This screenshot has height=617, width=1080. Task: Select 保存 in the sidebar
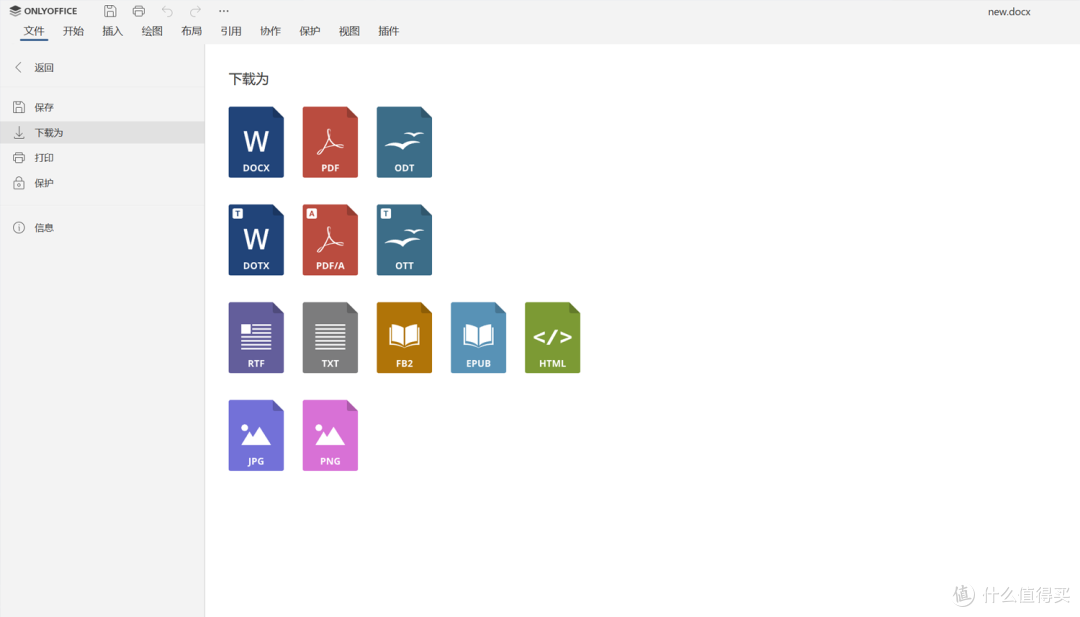point(102,107)
